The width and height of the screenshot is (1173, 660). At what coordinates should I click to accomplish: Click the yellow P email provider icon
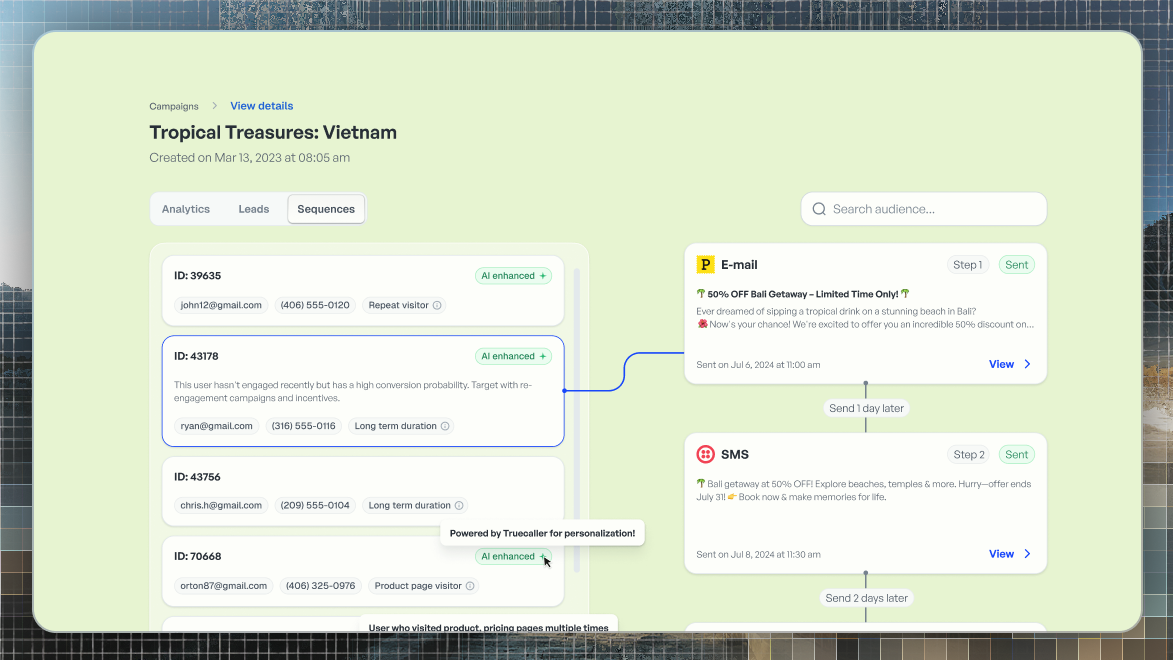(x=706, y=264)
